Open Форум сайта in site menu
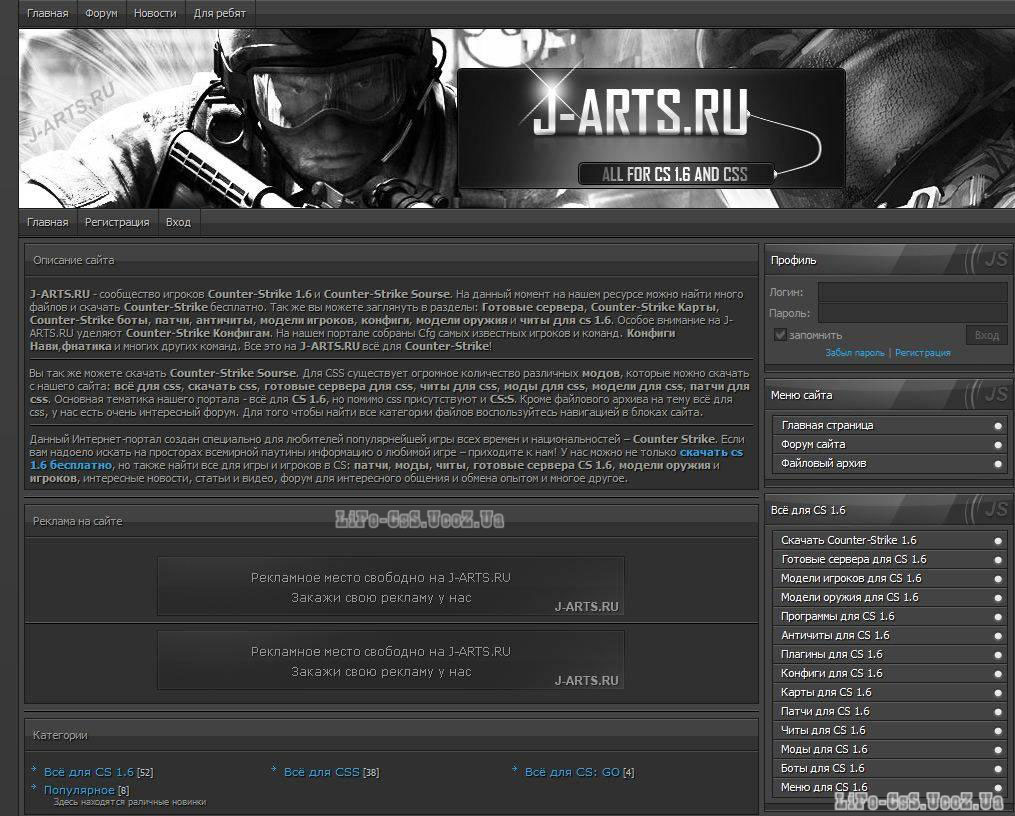This screenshot has width=1015, height=816. point(890,444)
